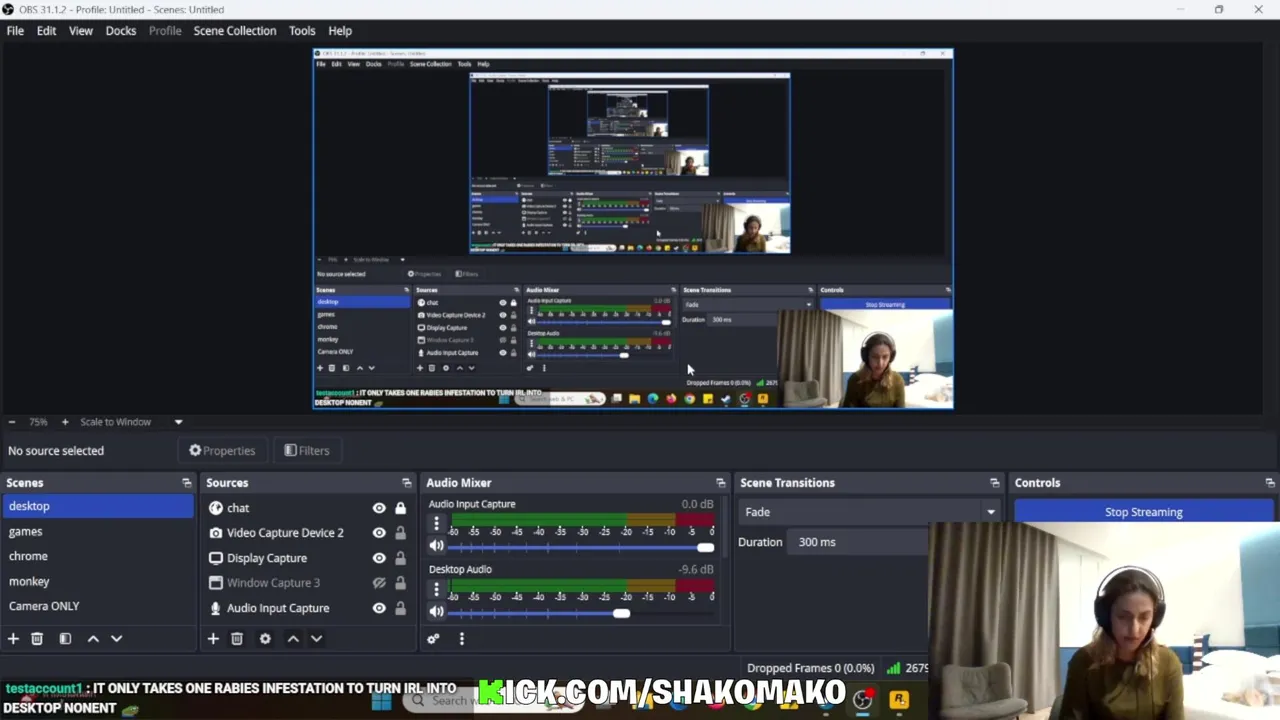1280x720 pixels.
Task: Open the Edit menu
Action: (46, 31)
